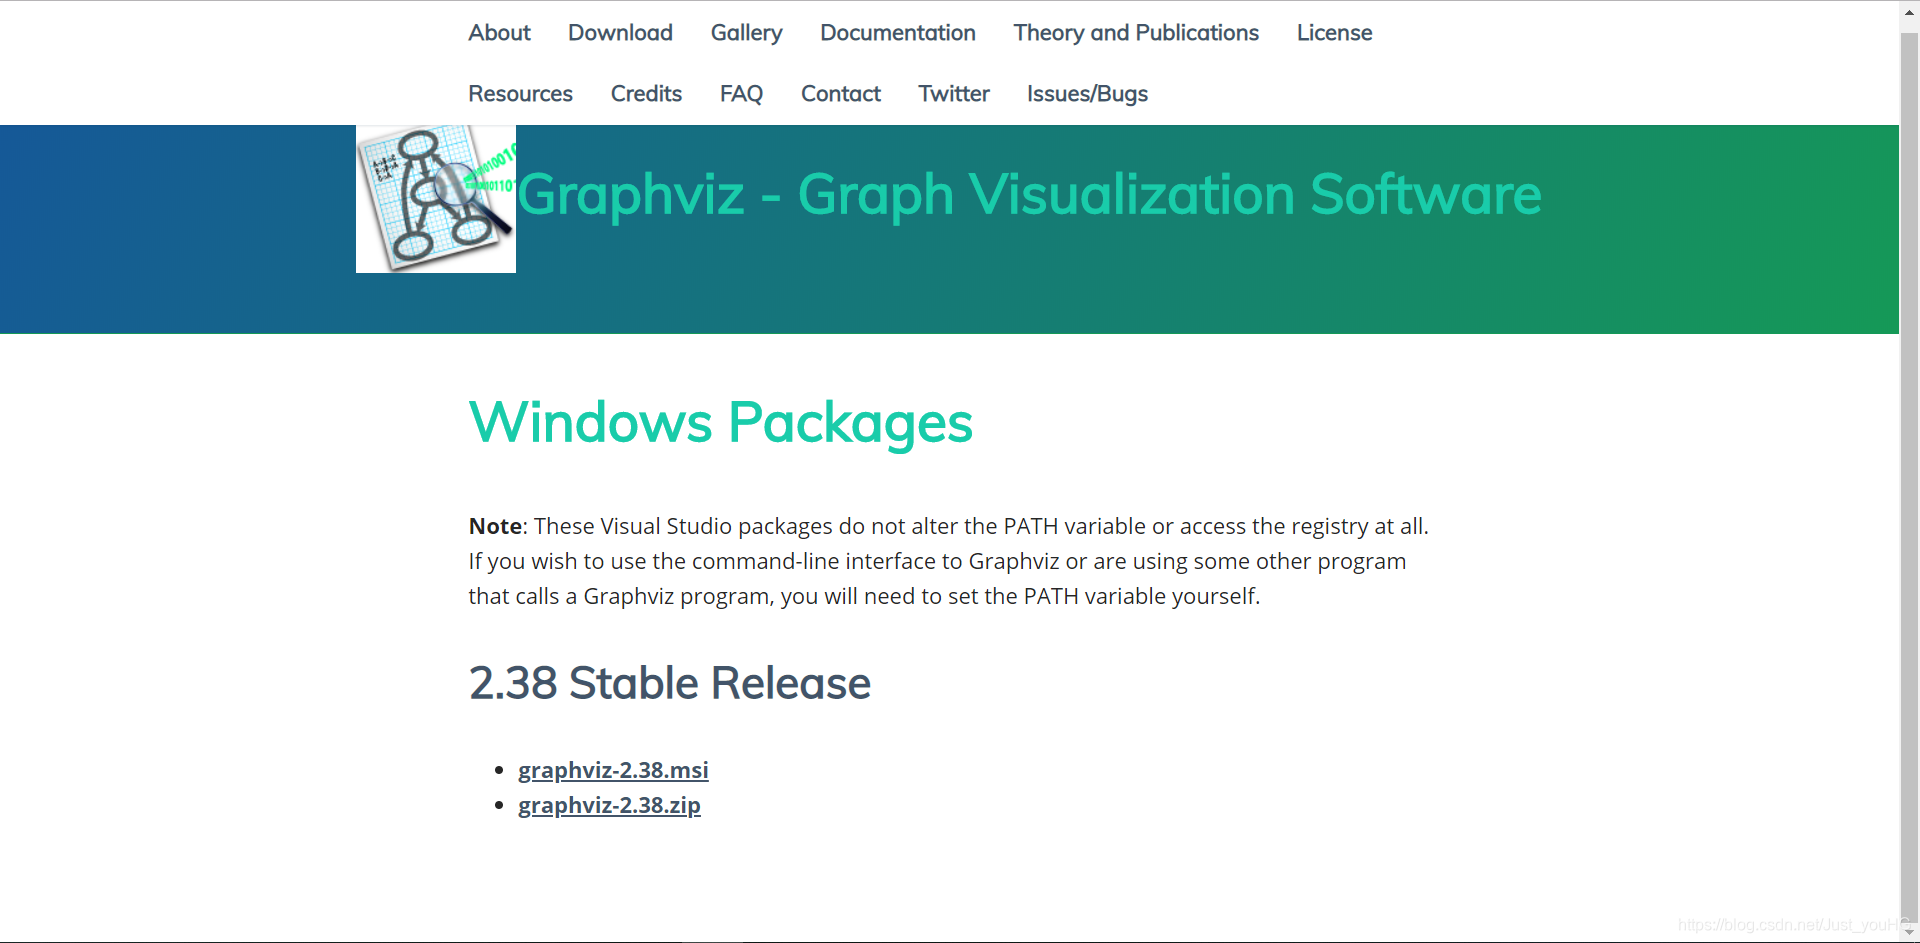
Task: Click the scrollbar up arrow
Action: point(1908,12)
